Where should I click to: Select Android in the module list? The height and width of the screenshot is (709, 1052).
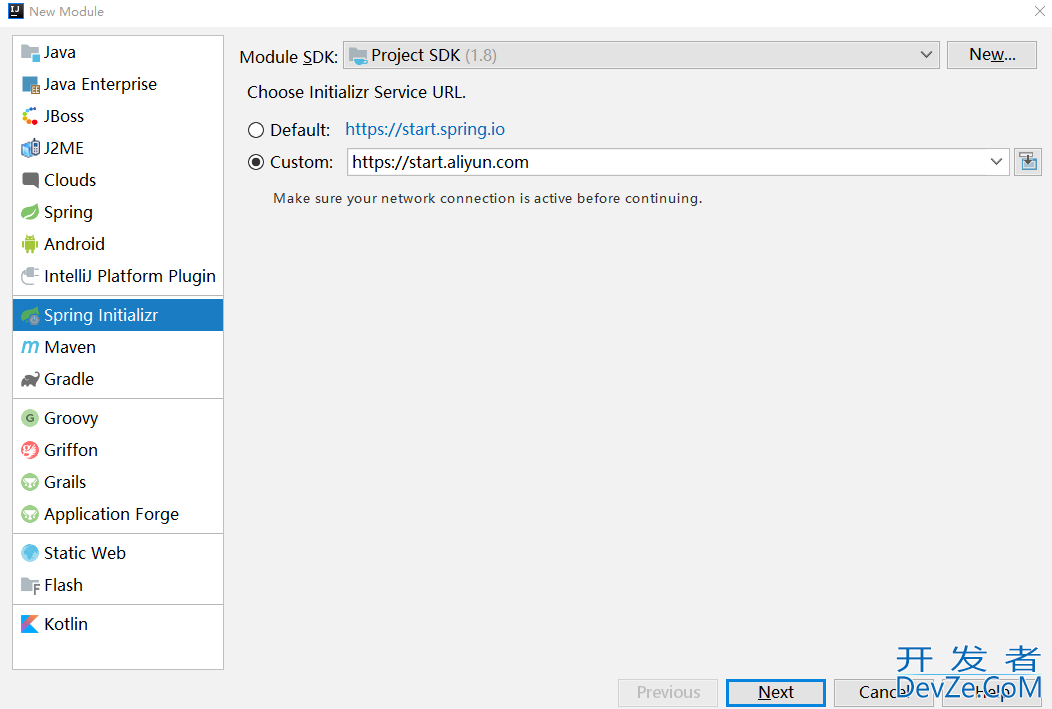[x=118, y=244]
